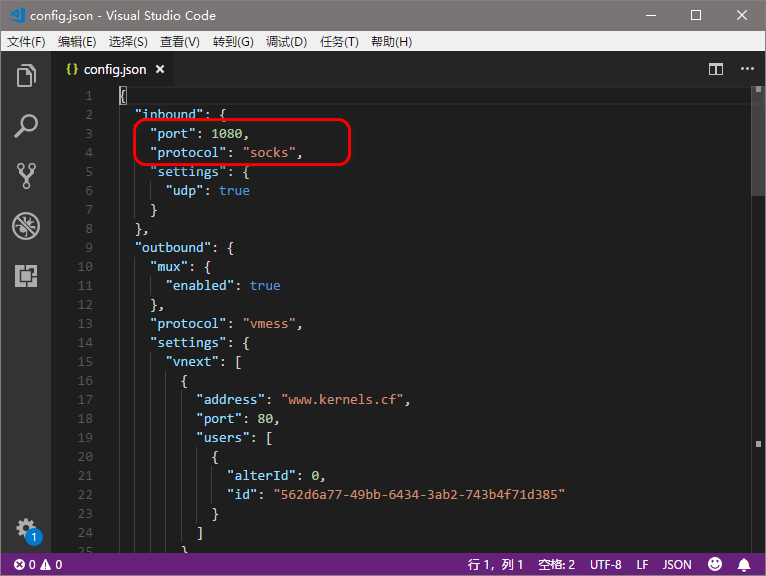Minimize the Visual Studio Code window
766x576 pixels.
click(x=651, y=16)
